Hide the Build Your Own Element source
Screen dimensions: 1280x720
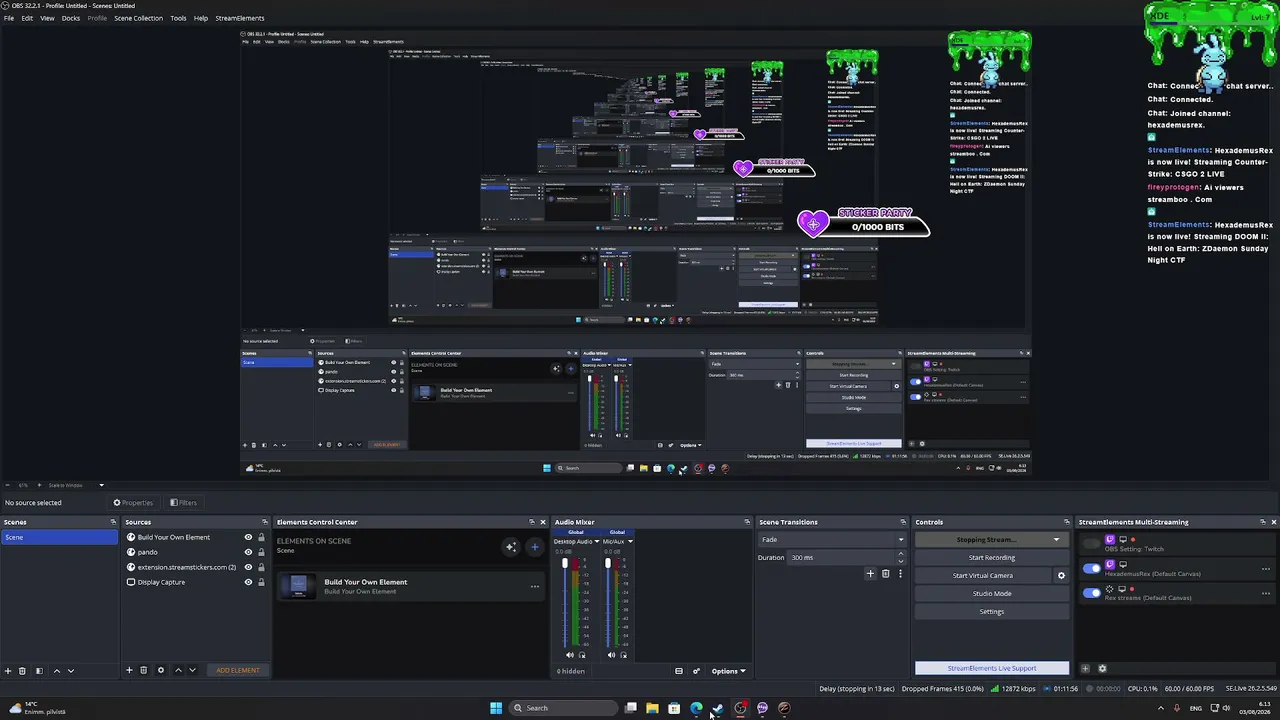[248, 537]
